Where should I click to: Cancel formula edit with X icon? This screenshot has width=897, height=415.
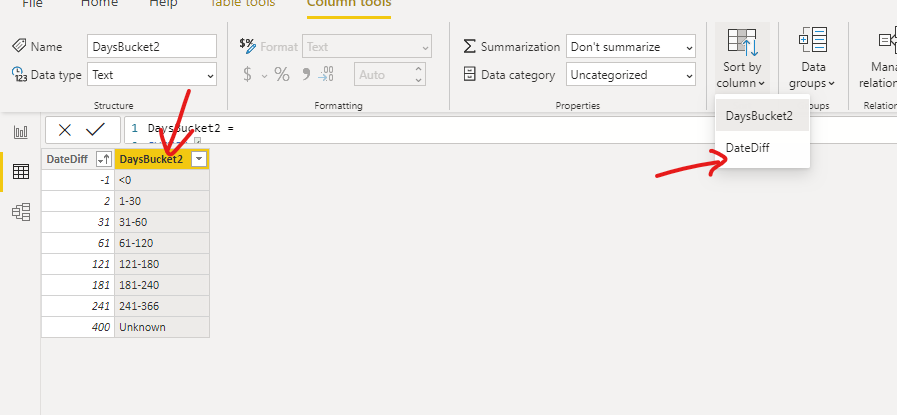pos(65,130)
